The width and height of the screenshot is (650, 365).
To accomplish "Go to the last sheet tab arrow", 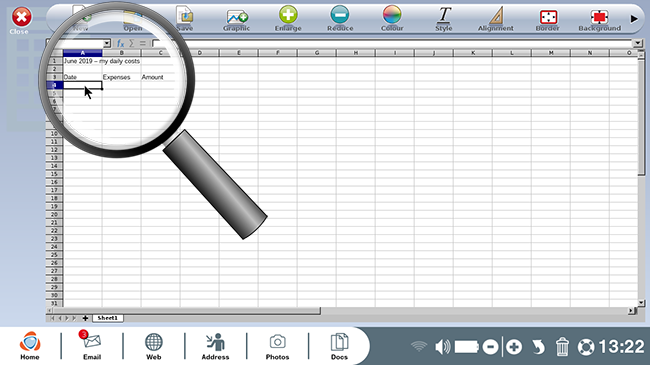I will click(x=75, y=318).
